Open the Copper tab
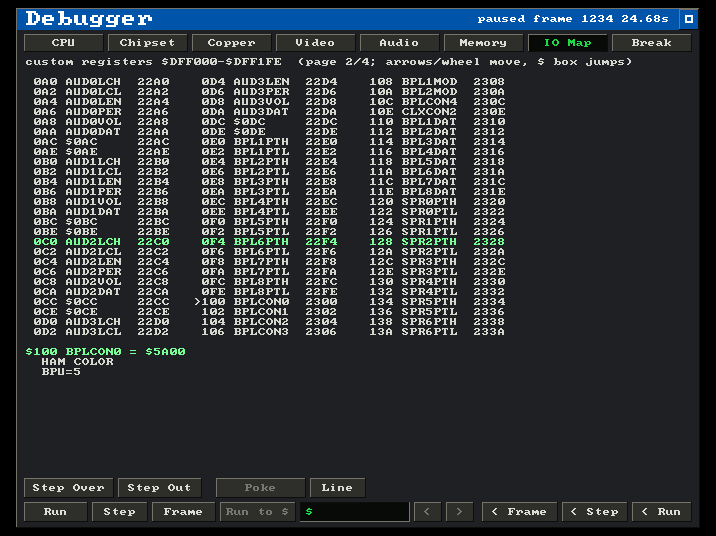This screenshot has height=536, width=716. click(x=232, y=43)
